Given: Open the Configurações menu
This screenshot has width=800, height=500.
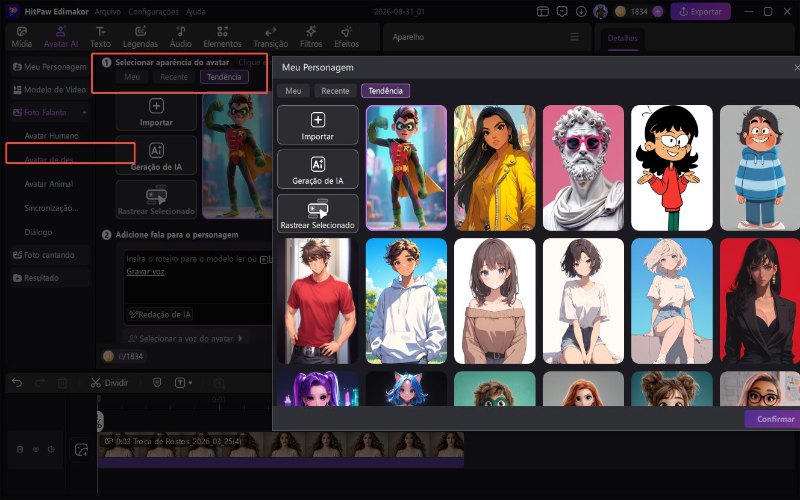Looking at the screenshot, I should point(153,11).
